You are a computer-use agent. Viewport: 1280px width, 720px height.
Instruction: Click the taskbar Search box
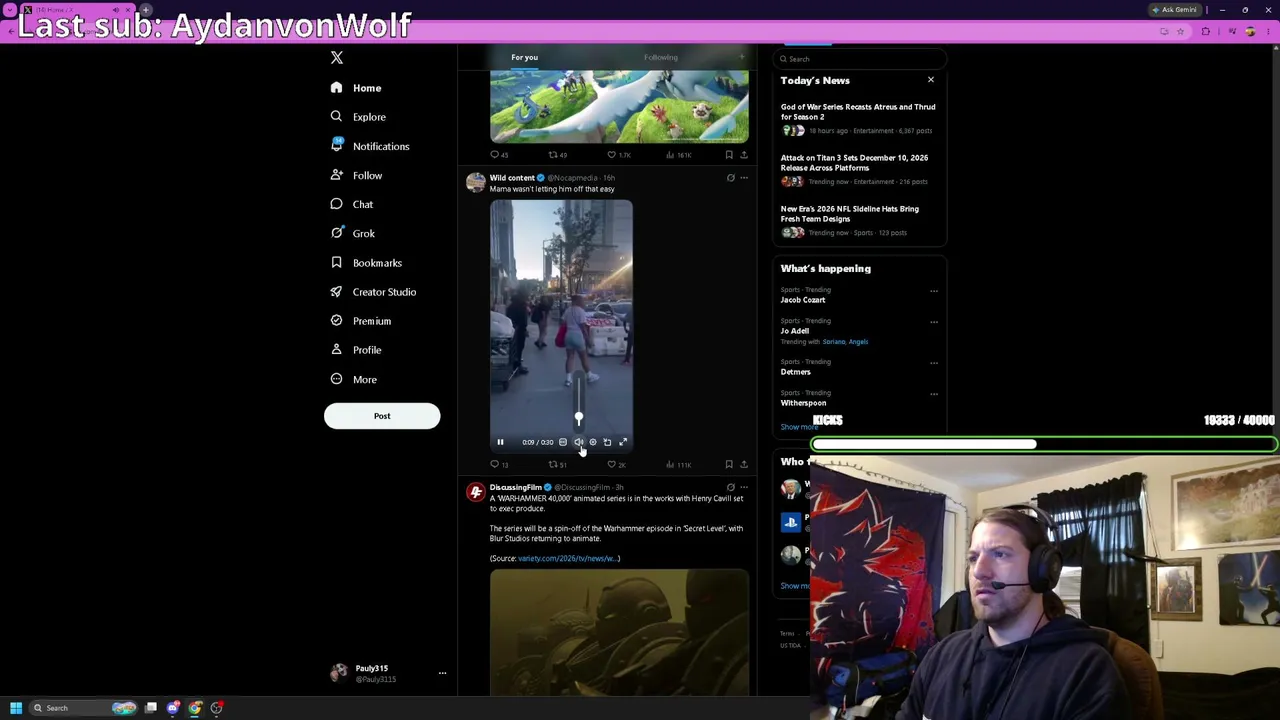point(83,708)
